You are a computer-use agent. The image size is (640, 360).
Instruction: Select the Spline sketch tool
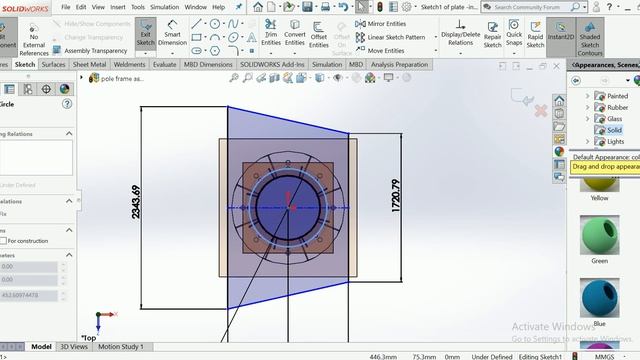coord(233,24)
